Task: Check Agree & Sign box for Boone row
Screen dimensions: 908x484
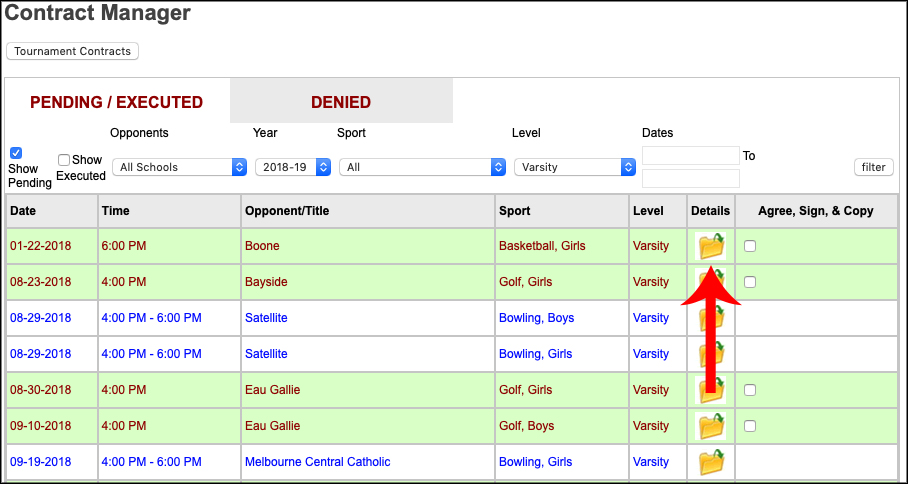Action: pyautogui.click(x=750, y=246)
